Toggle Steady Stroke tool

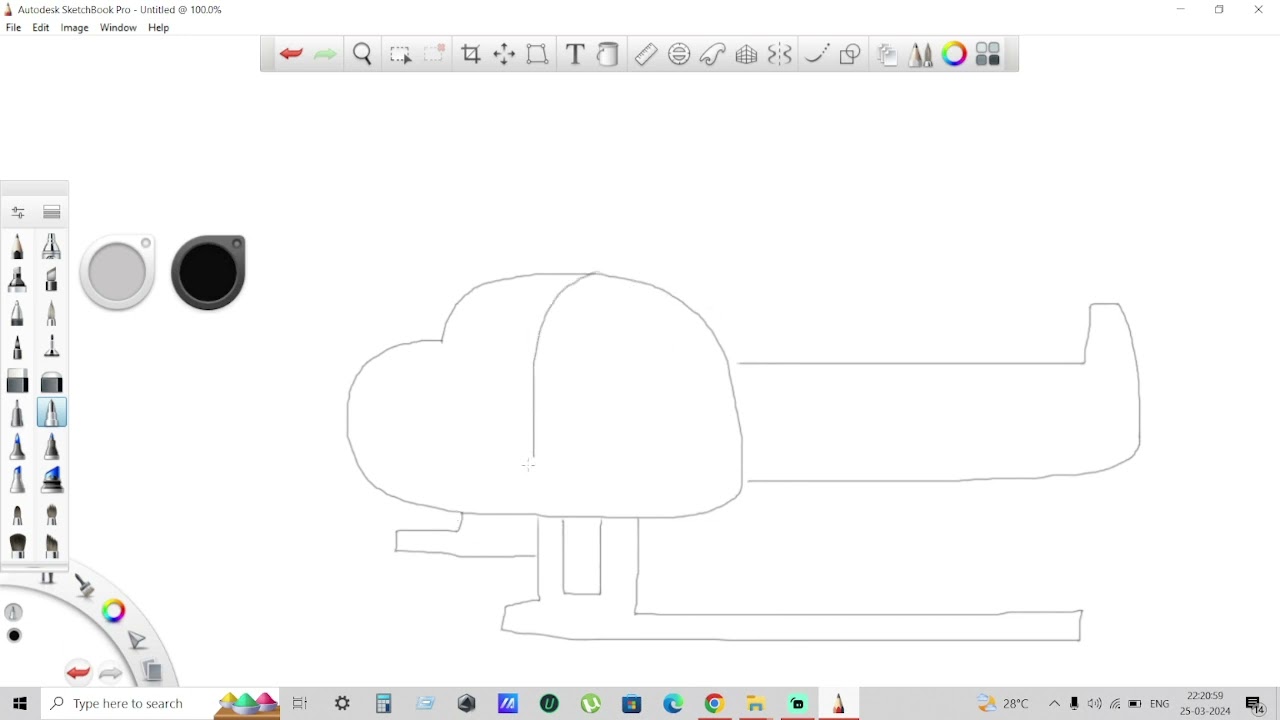click(817, 54)
